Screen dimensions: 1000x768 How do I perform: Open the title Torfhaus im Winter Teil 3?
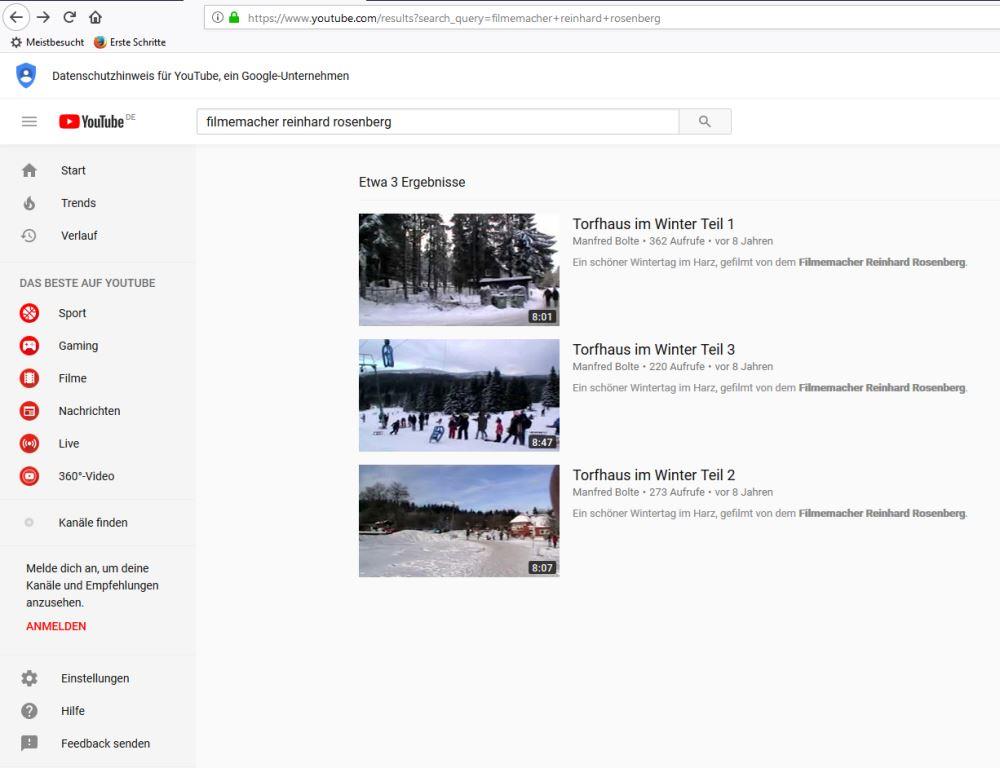tap(654, 350)
